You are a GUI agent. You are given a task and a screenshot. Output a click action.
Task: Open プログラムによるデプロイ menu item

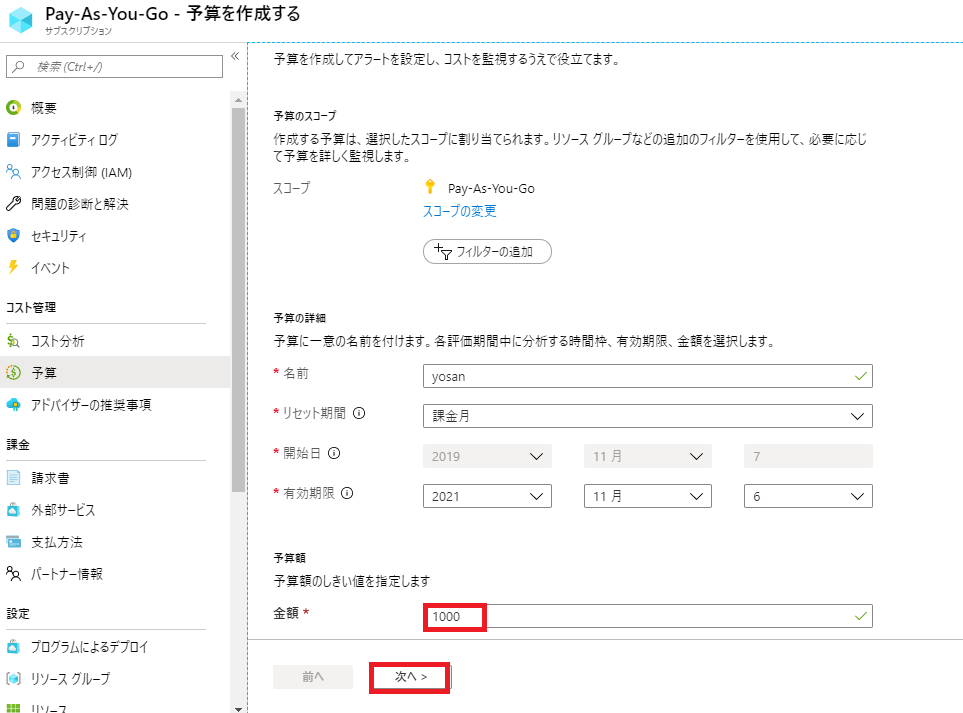(x=115, y=647)
